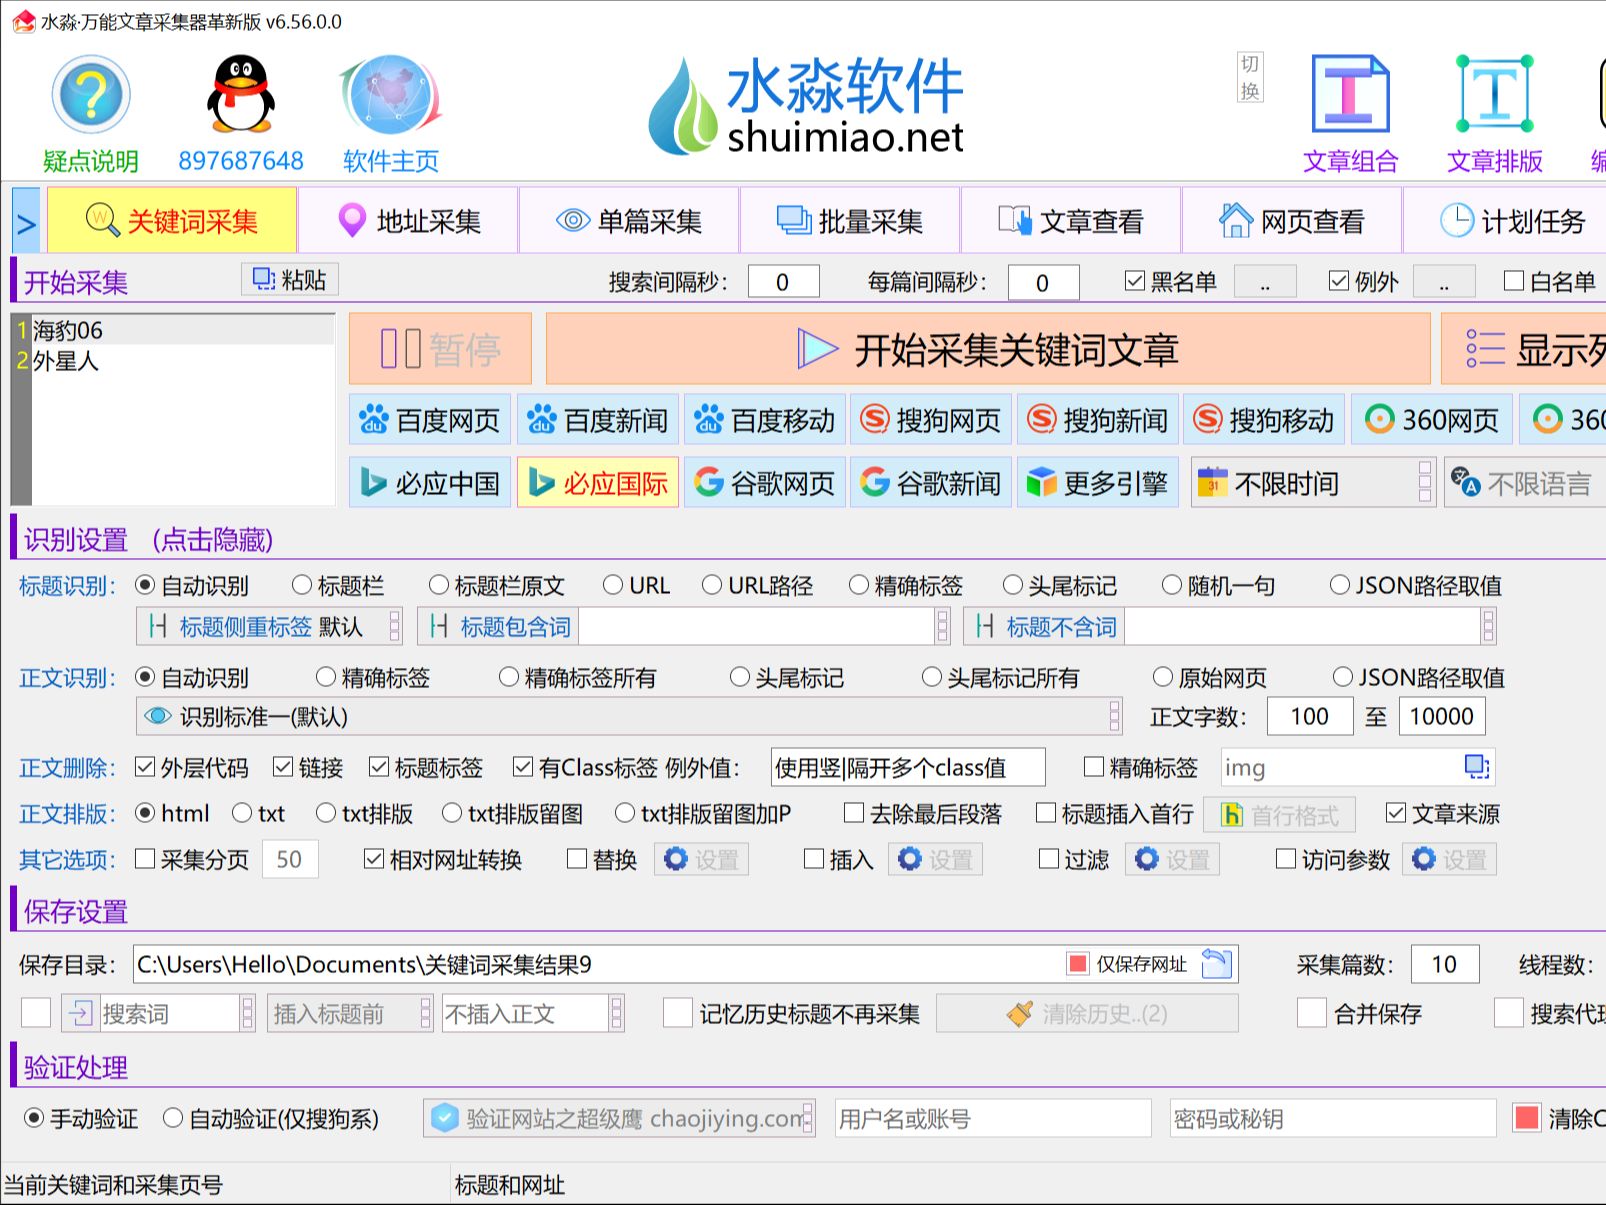Open 不限时间 time range dropdown
Image resolution: width=1606 pixels, height=1205 pixels.
1313,483
